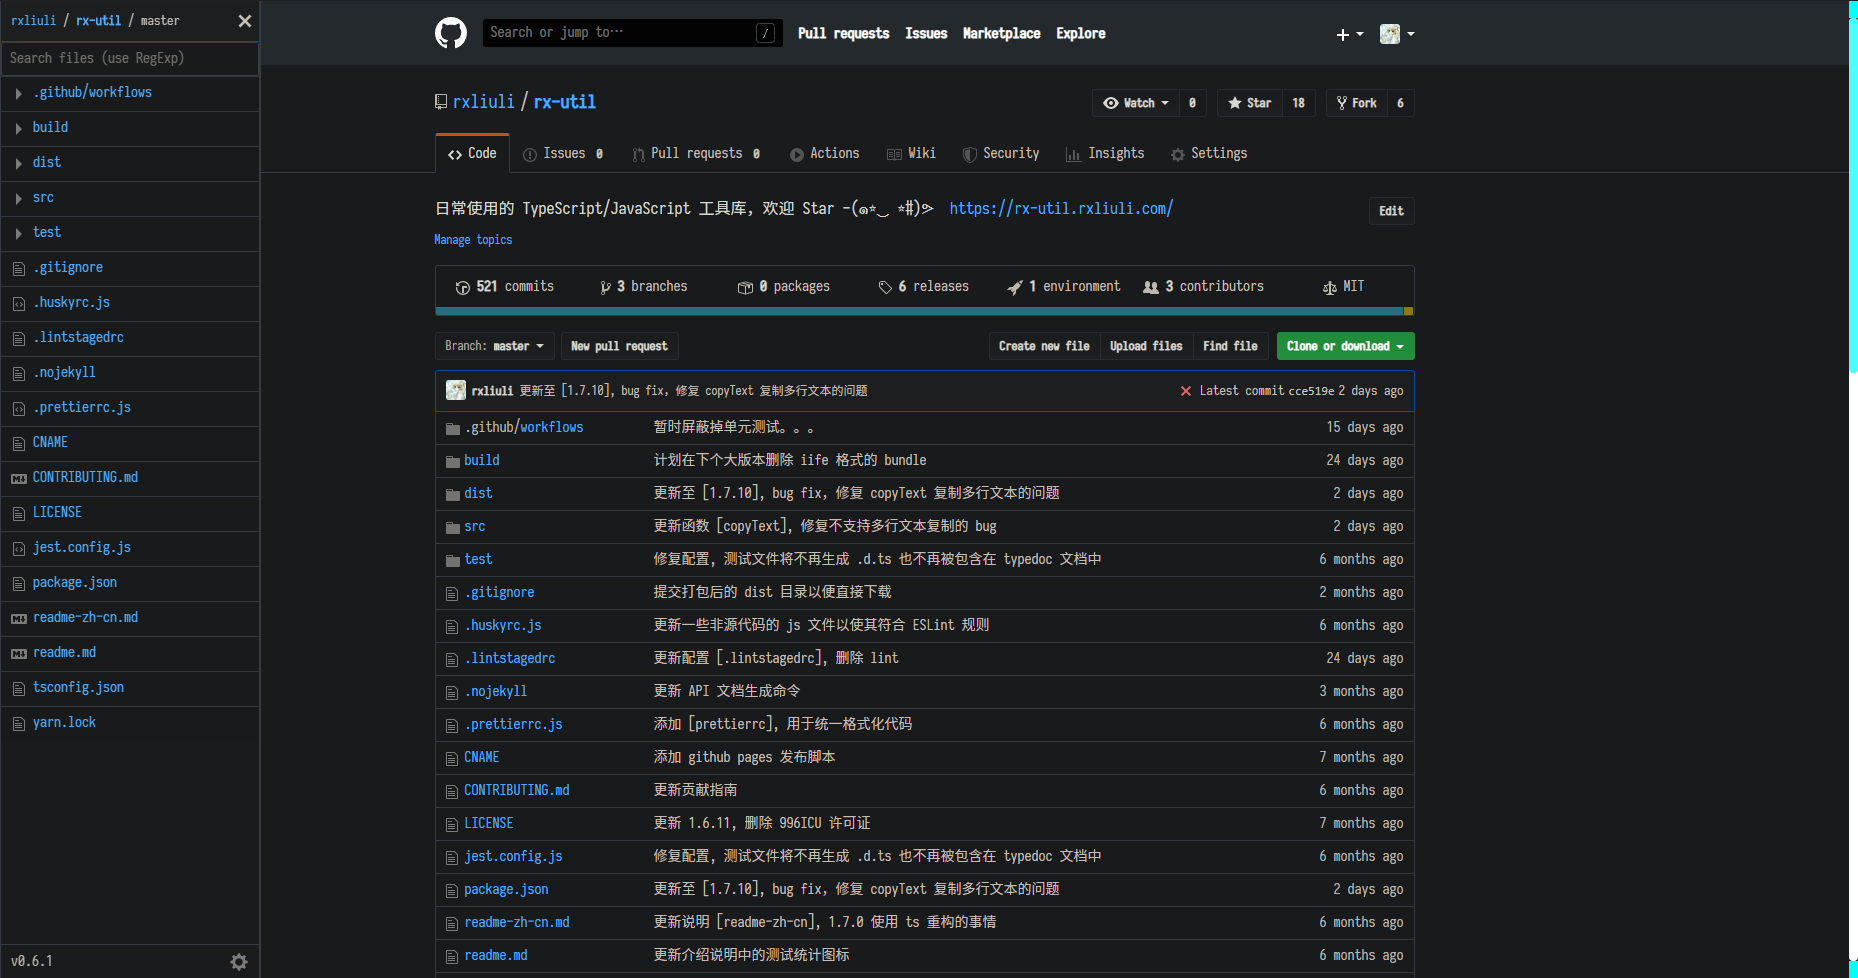
Task: Click the red failed-status X icon on latest commit
Action: (x=1186, y=391)
